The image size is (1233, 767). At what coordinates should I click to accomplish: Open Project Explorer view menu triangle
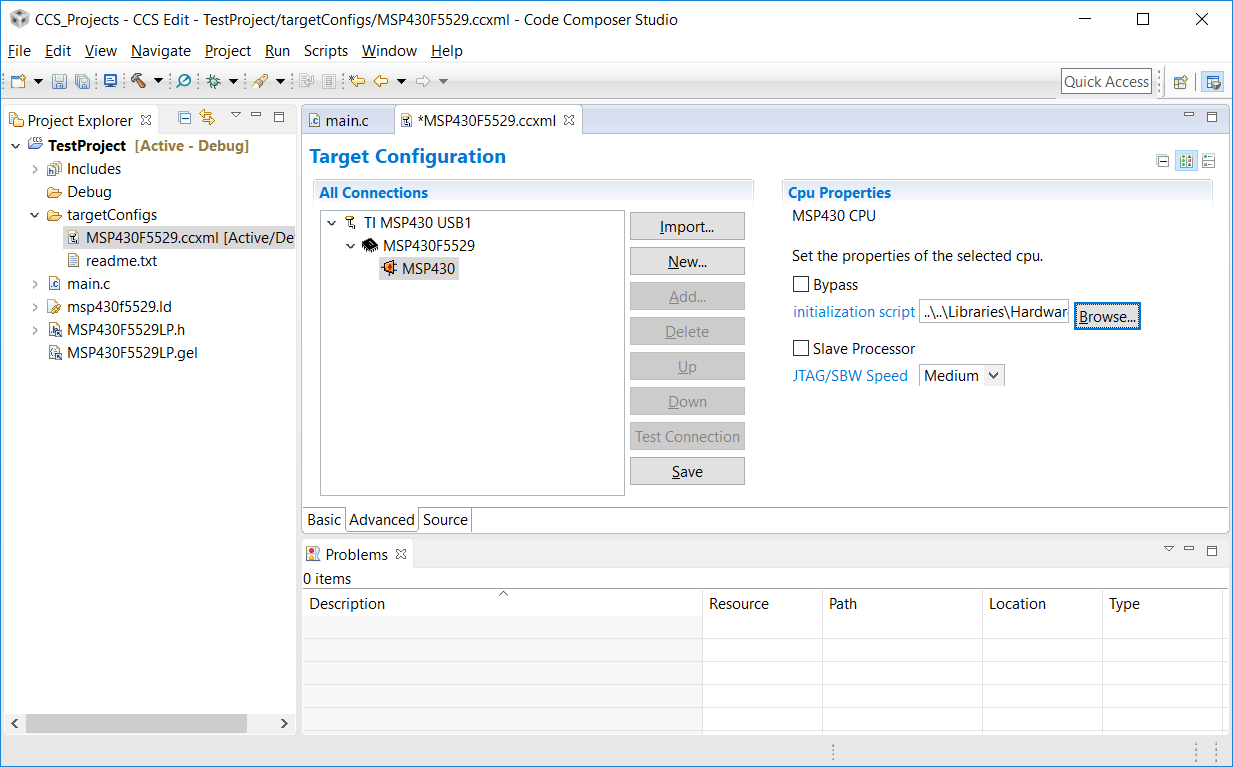click(235, 115)
